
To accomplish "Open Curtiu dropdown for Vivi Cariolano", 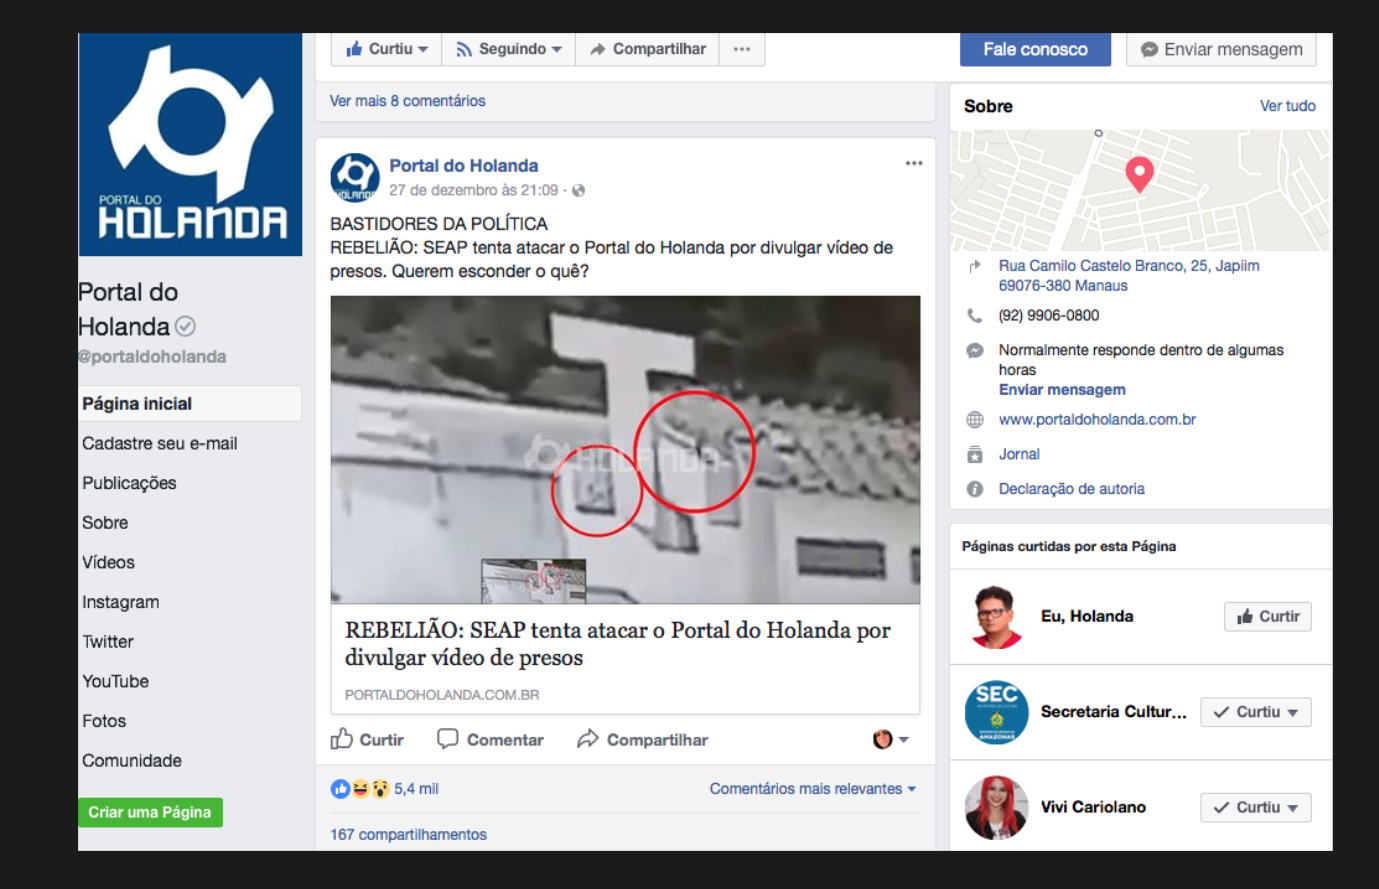I will [1256, 807].
